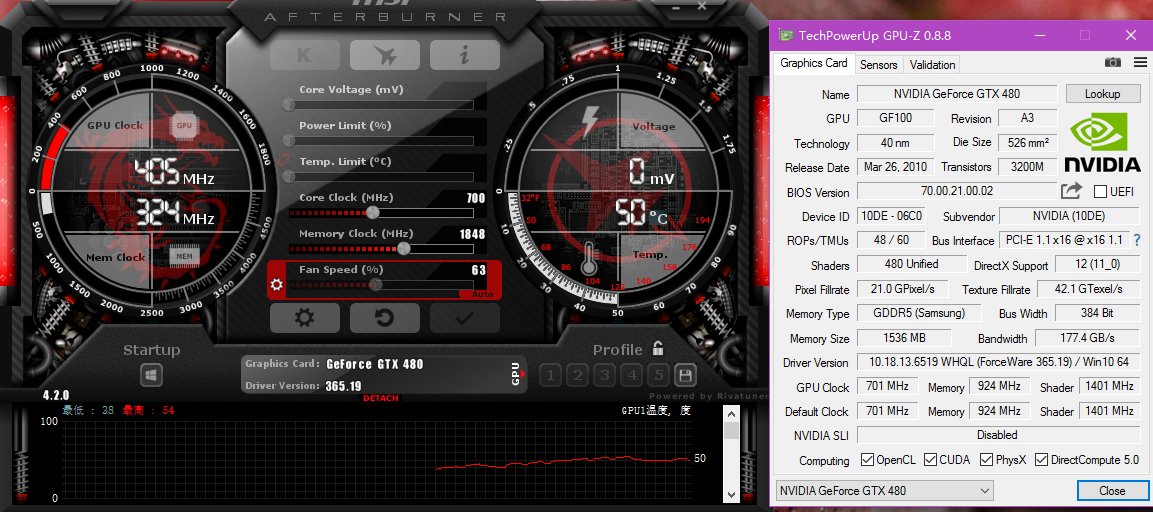Click the Lookup button
This screenshot has height=512, width=1153.
click(x=1102, y=94)
